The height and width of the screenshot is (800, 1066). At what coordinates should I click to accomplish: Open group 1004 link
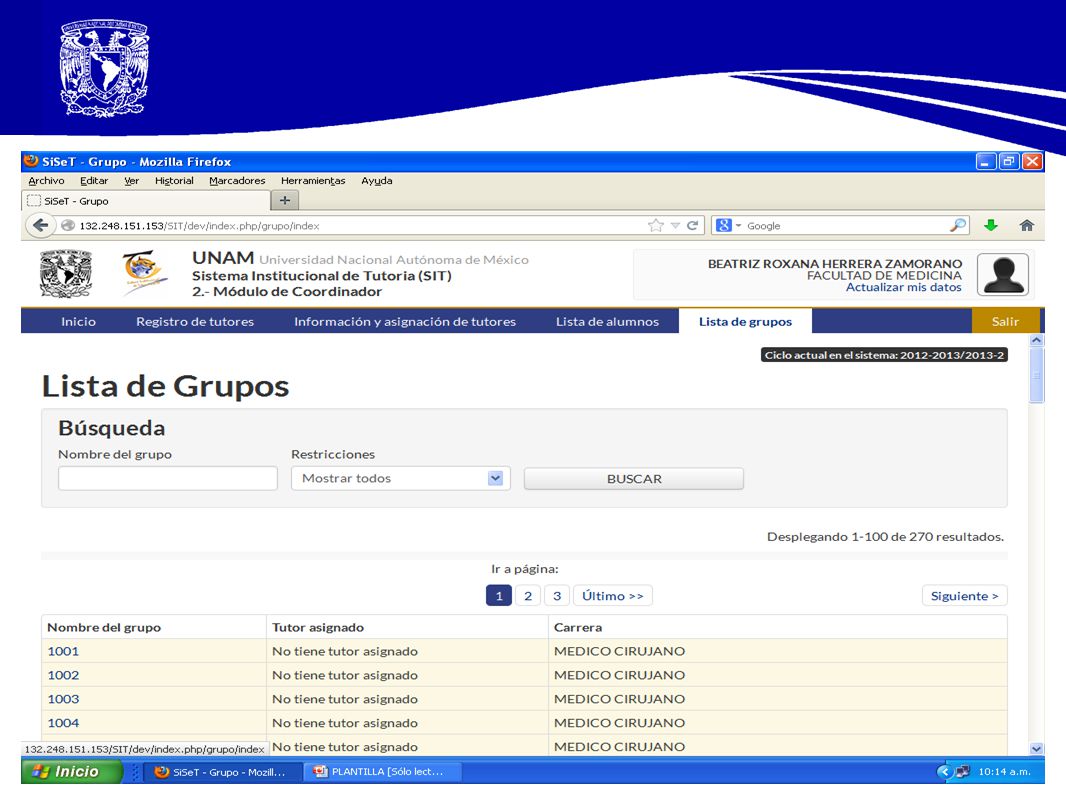(63, 723)
